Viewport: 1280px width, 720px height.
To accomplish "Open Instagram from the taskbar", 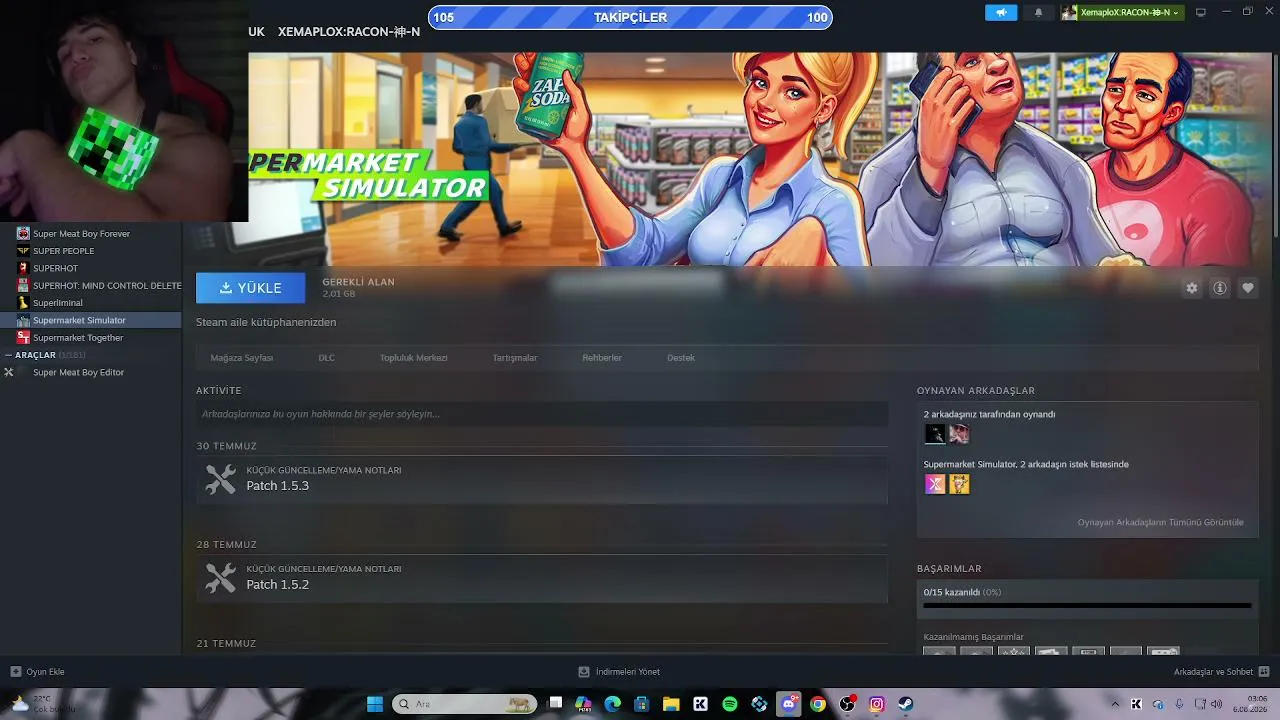I will point(877,704).
